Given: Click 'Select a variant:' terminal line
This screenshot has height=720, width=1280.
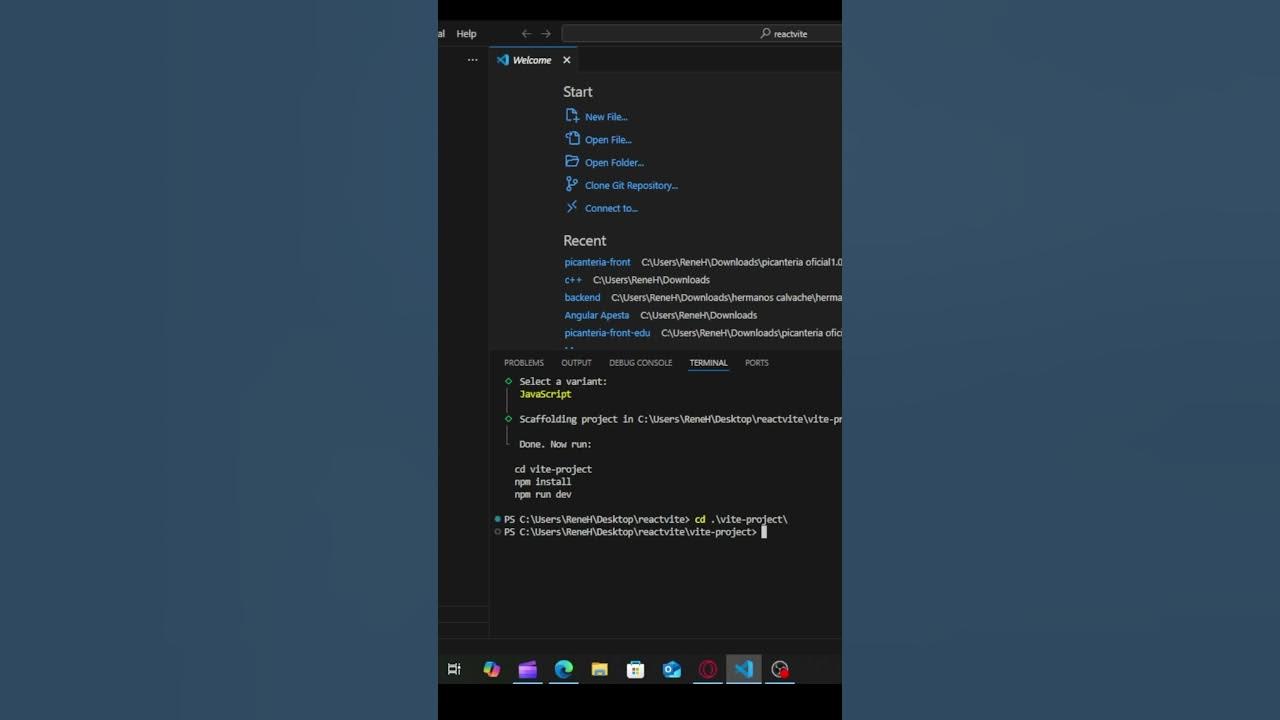Looking at the screenshot, I should 563,381.
